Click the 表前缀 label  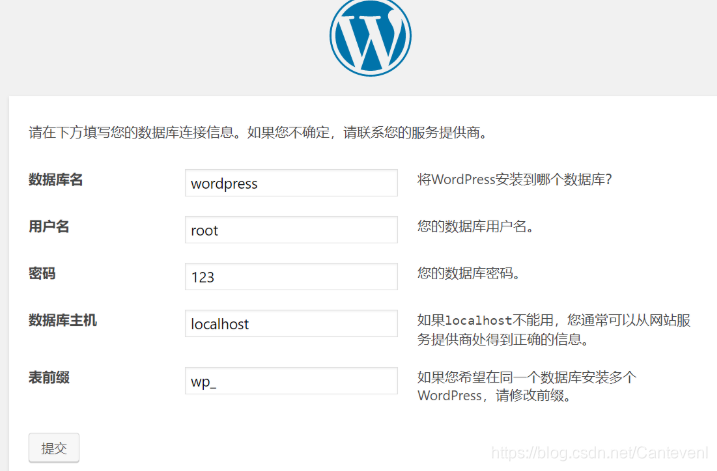point(49,377)
